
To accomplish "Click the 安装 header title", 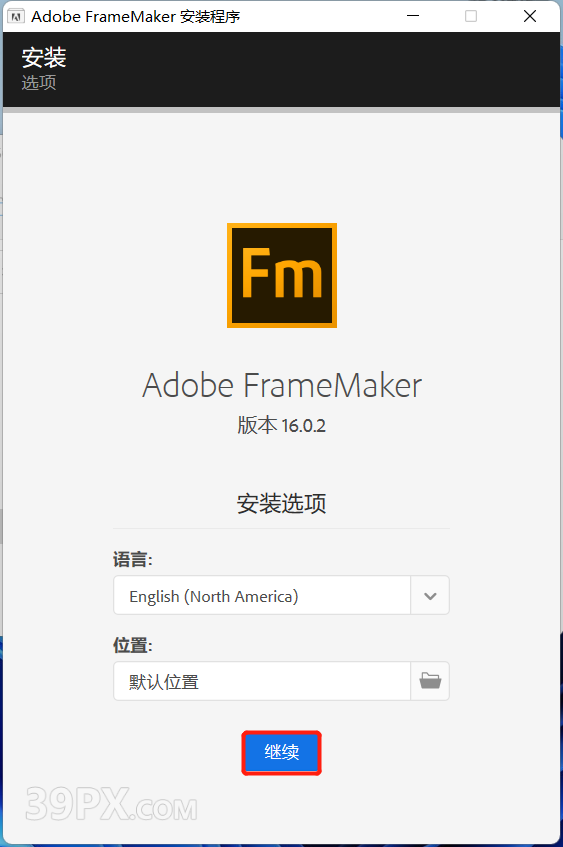I will point(44,57).
